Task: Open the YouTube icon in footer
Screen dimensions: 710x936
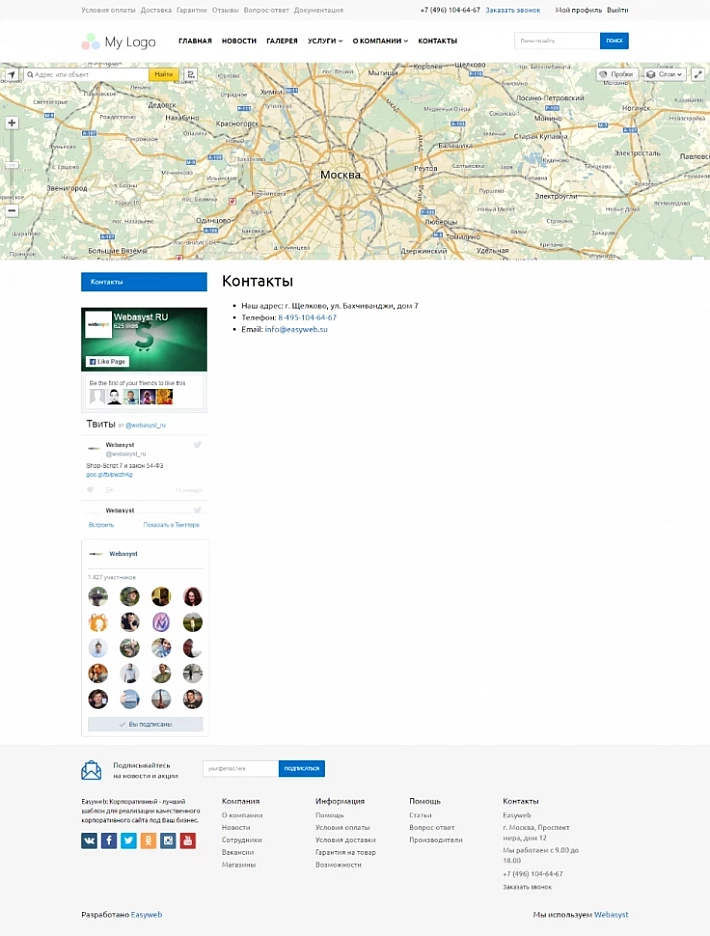Action: tap(188, 841)
